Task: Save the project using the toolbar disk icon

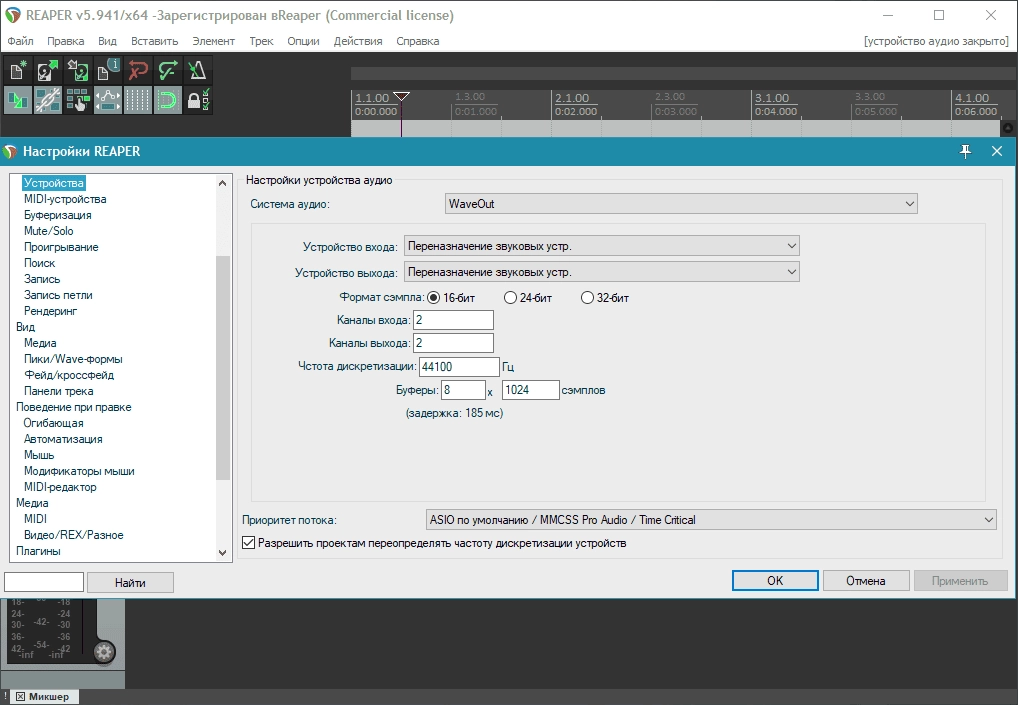Action: point(77,70)
